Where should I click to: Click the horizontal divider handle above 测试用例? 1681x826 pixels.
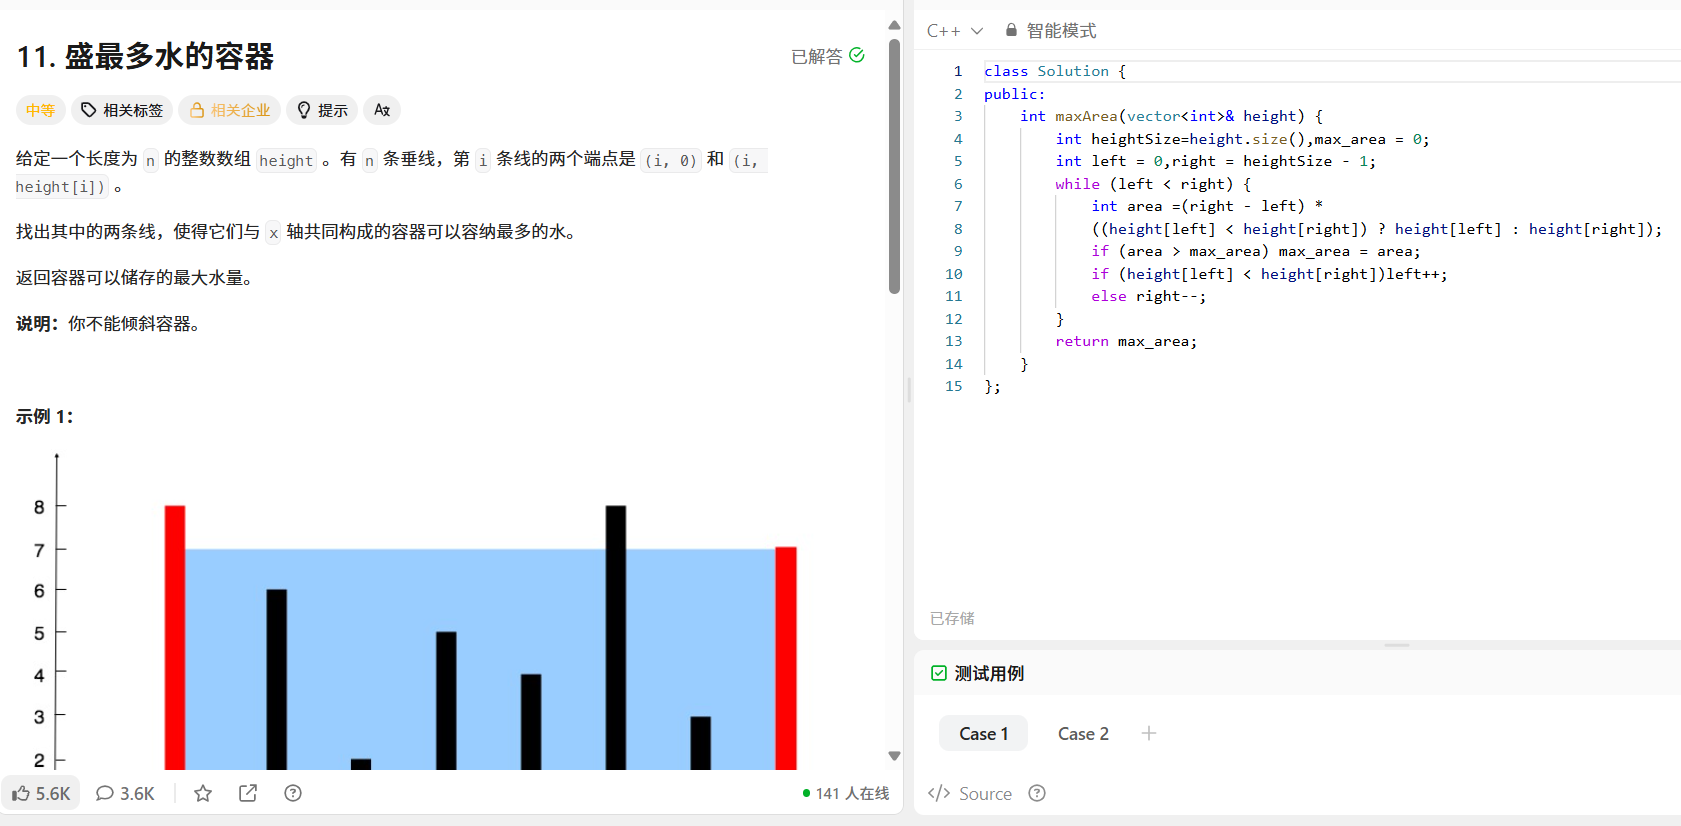1397,645
